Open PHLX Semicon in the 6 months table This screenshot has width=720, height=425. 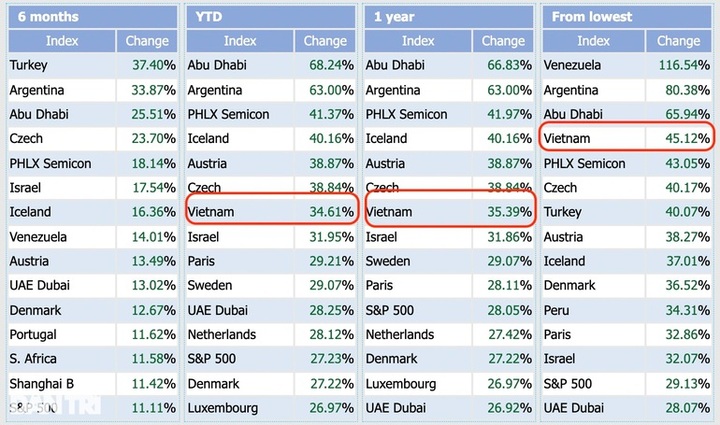[x=50, y=163]
